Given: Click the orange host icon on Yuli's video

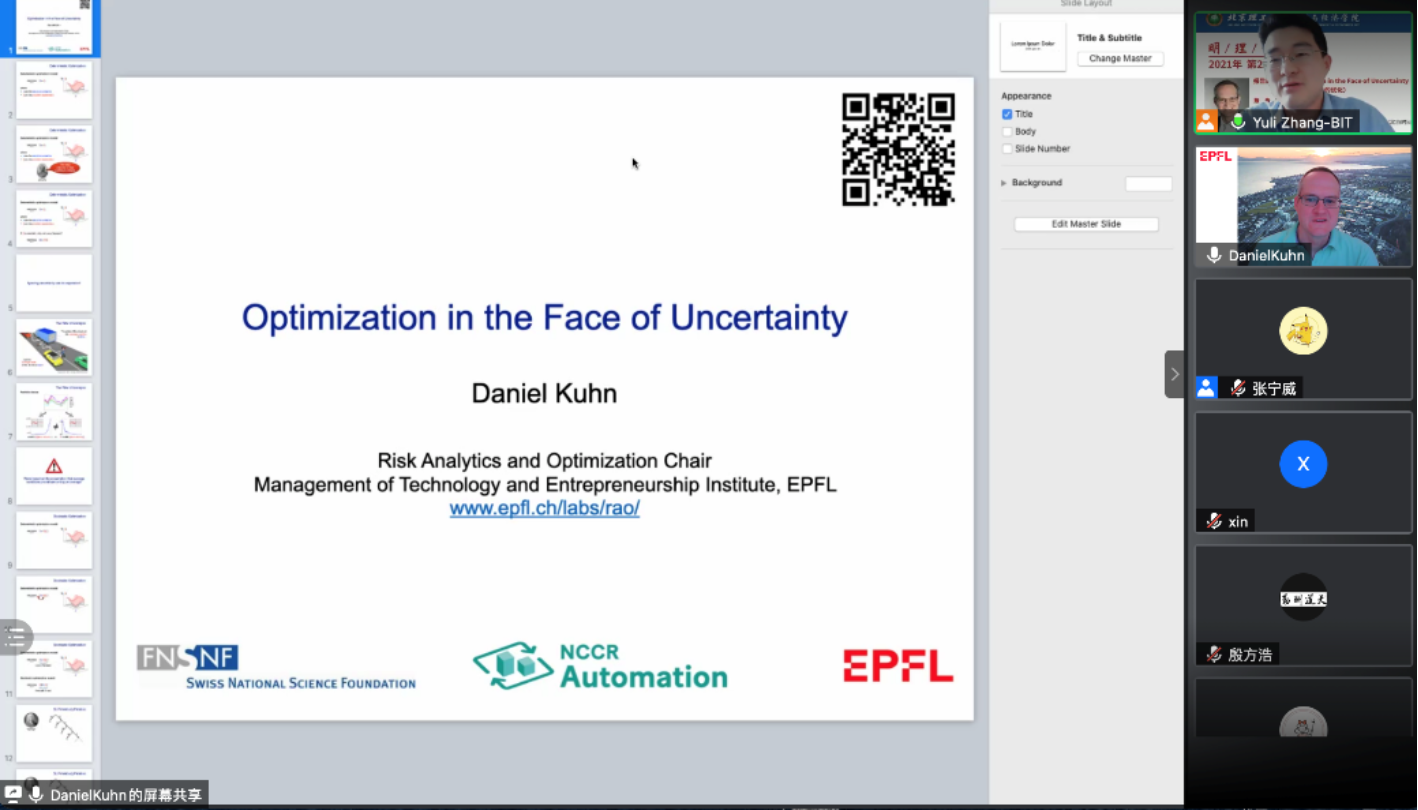Looking at the screenshot, I should (1207, 121).
